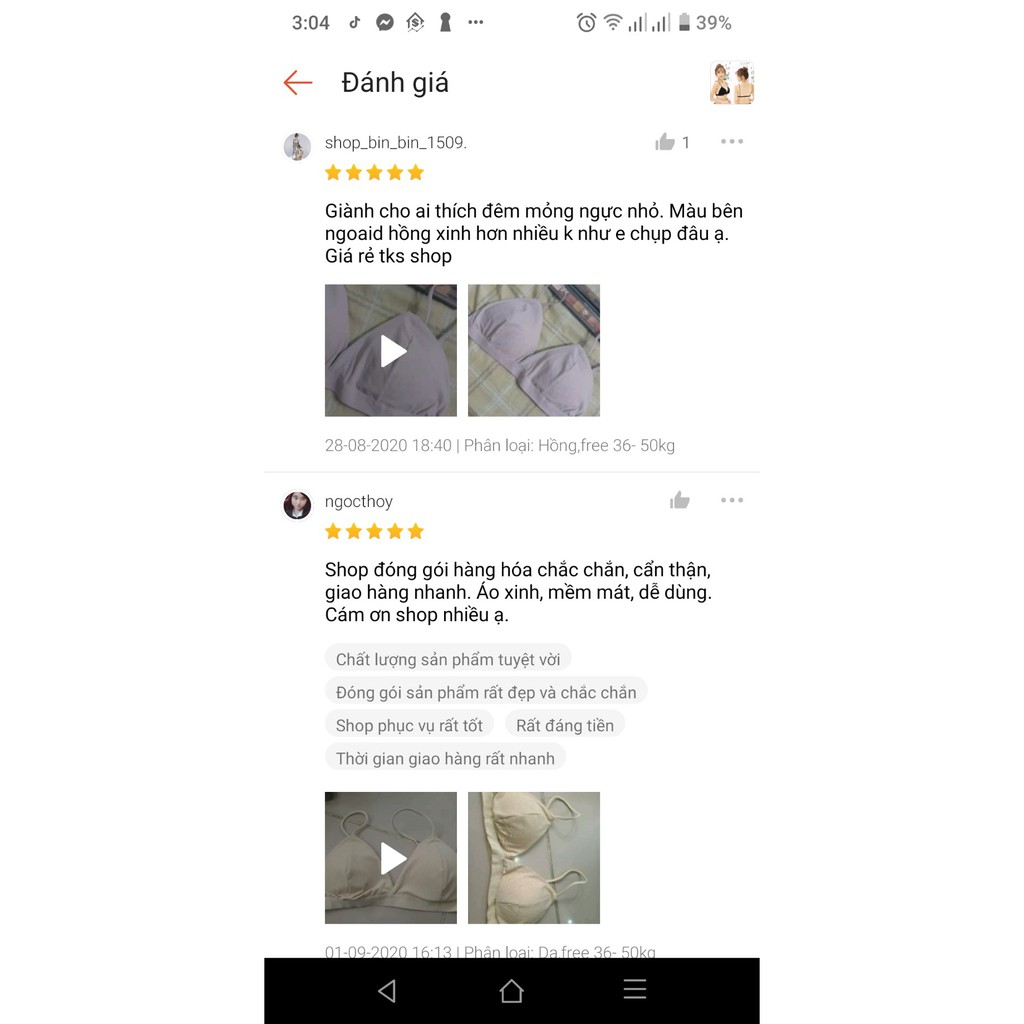Image resolution: width=1024 pixels, height=1024 pixels.
Task: Like ngocthoy's review with thumbs-up
Action: tap(680, 500)
